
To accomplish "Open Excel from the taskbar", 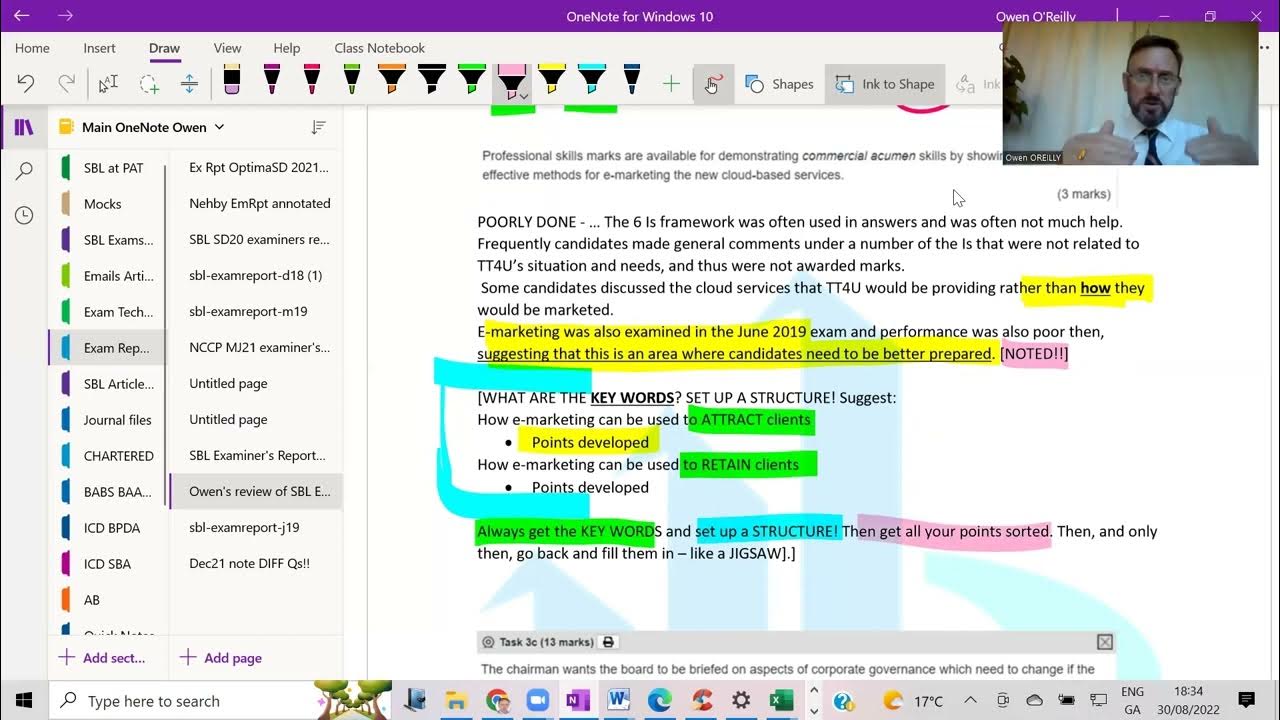I will point(781,701).
